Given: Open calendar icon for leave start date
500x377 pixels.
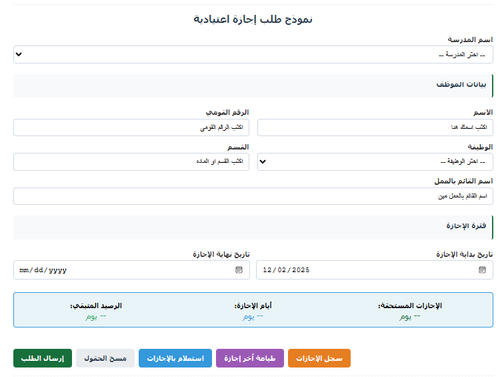Looking at the screenshot, I should [x=482, y=270].
